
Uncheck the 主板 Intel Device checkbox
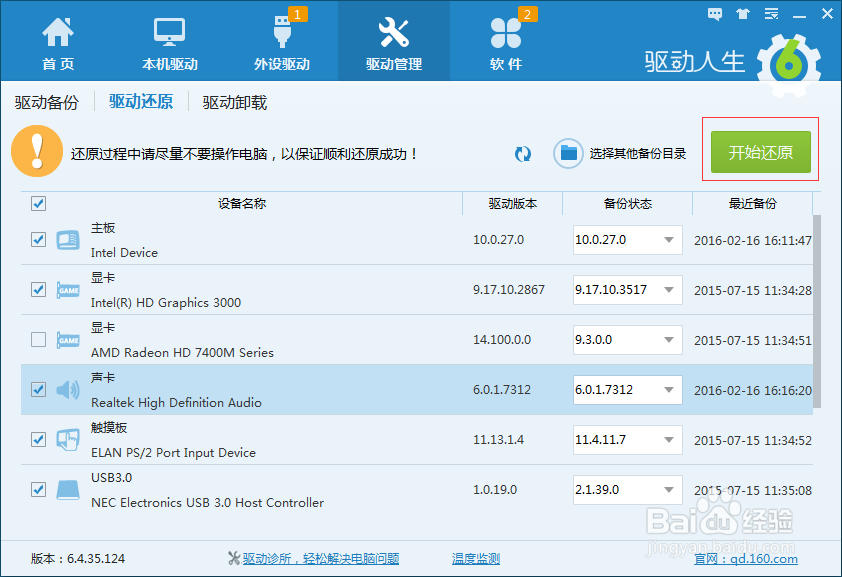[38, 239]
